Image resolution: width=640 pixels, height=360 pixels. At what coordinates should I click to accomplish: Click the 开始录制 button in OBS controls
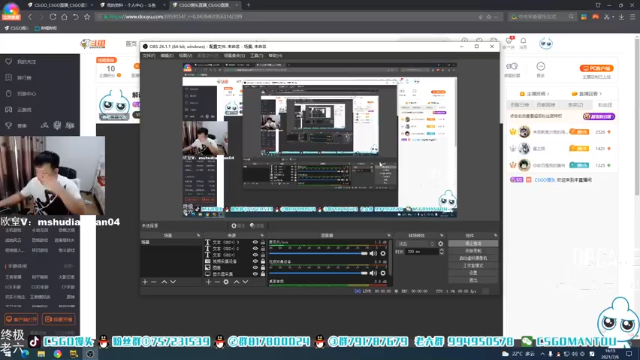473,251
